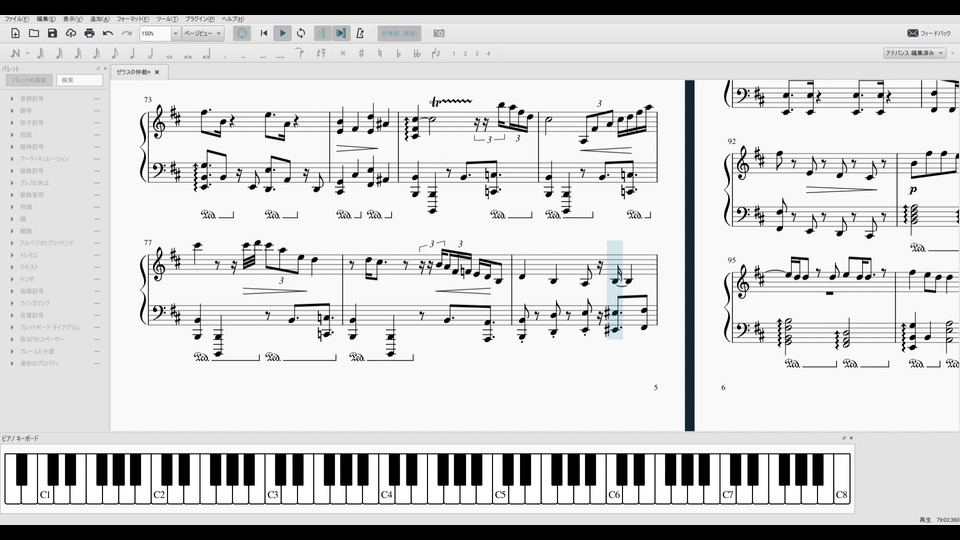The height and width of the screenshot is (540, 960).
Task: Select the whole note duration
Action: coord(170,55)
